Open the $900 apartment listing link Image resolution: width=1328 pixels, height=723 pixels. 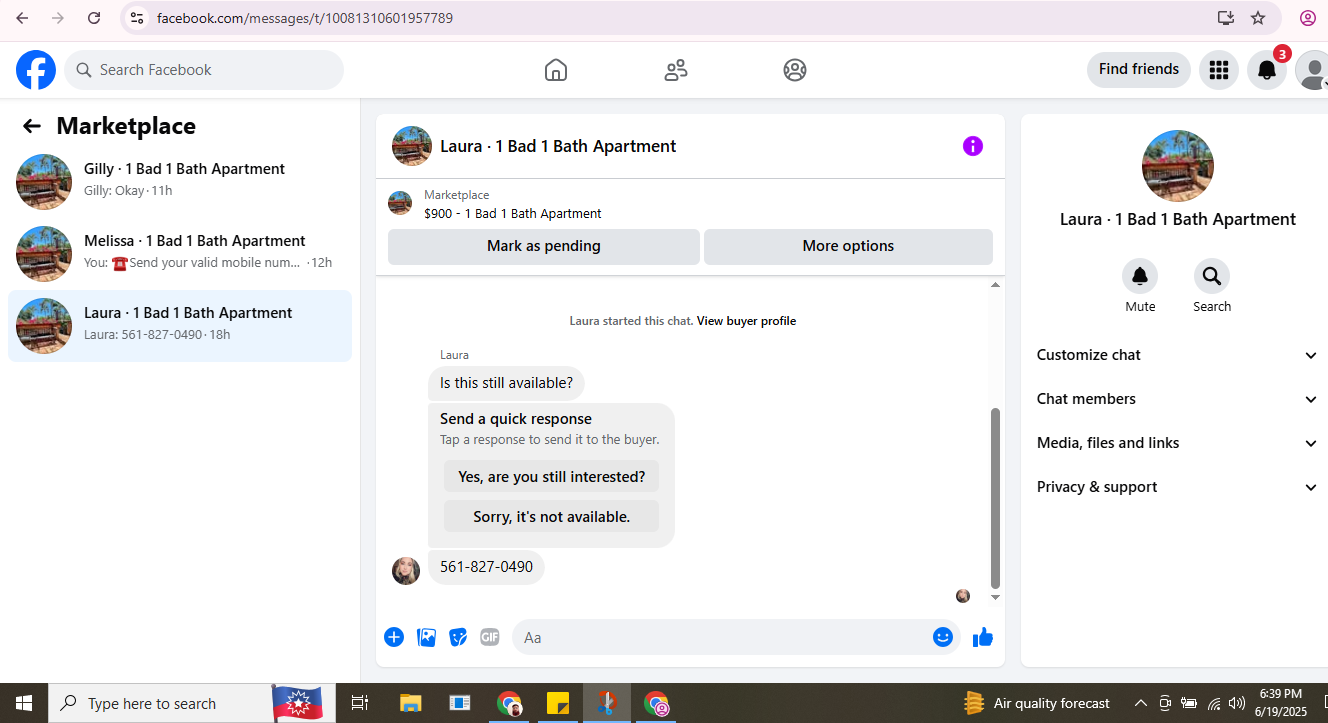(x=513, y=213)
